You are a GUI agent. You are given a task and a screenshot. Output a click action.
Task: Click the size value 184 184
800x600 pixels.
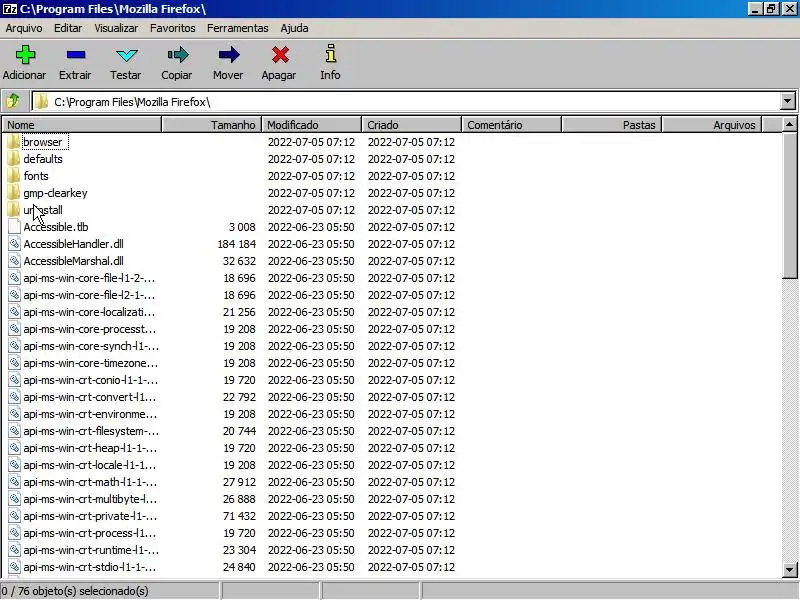(x=237, y=244)
